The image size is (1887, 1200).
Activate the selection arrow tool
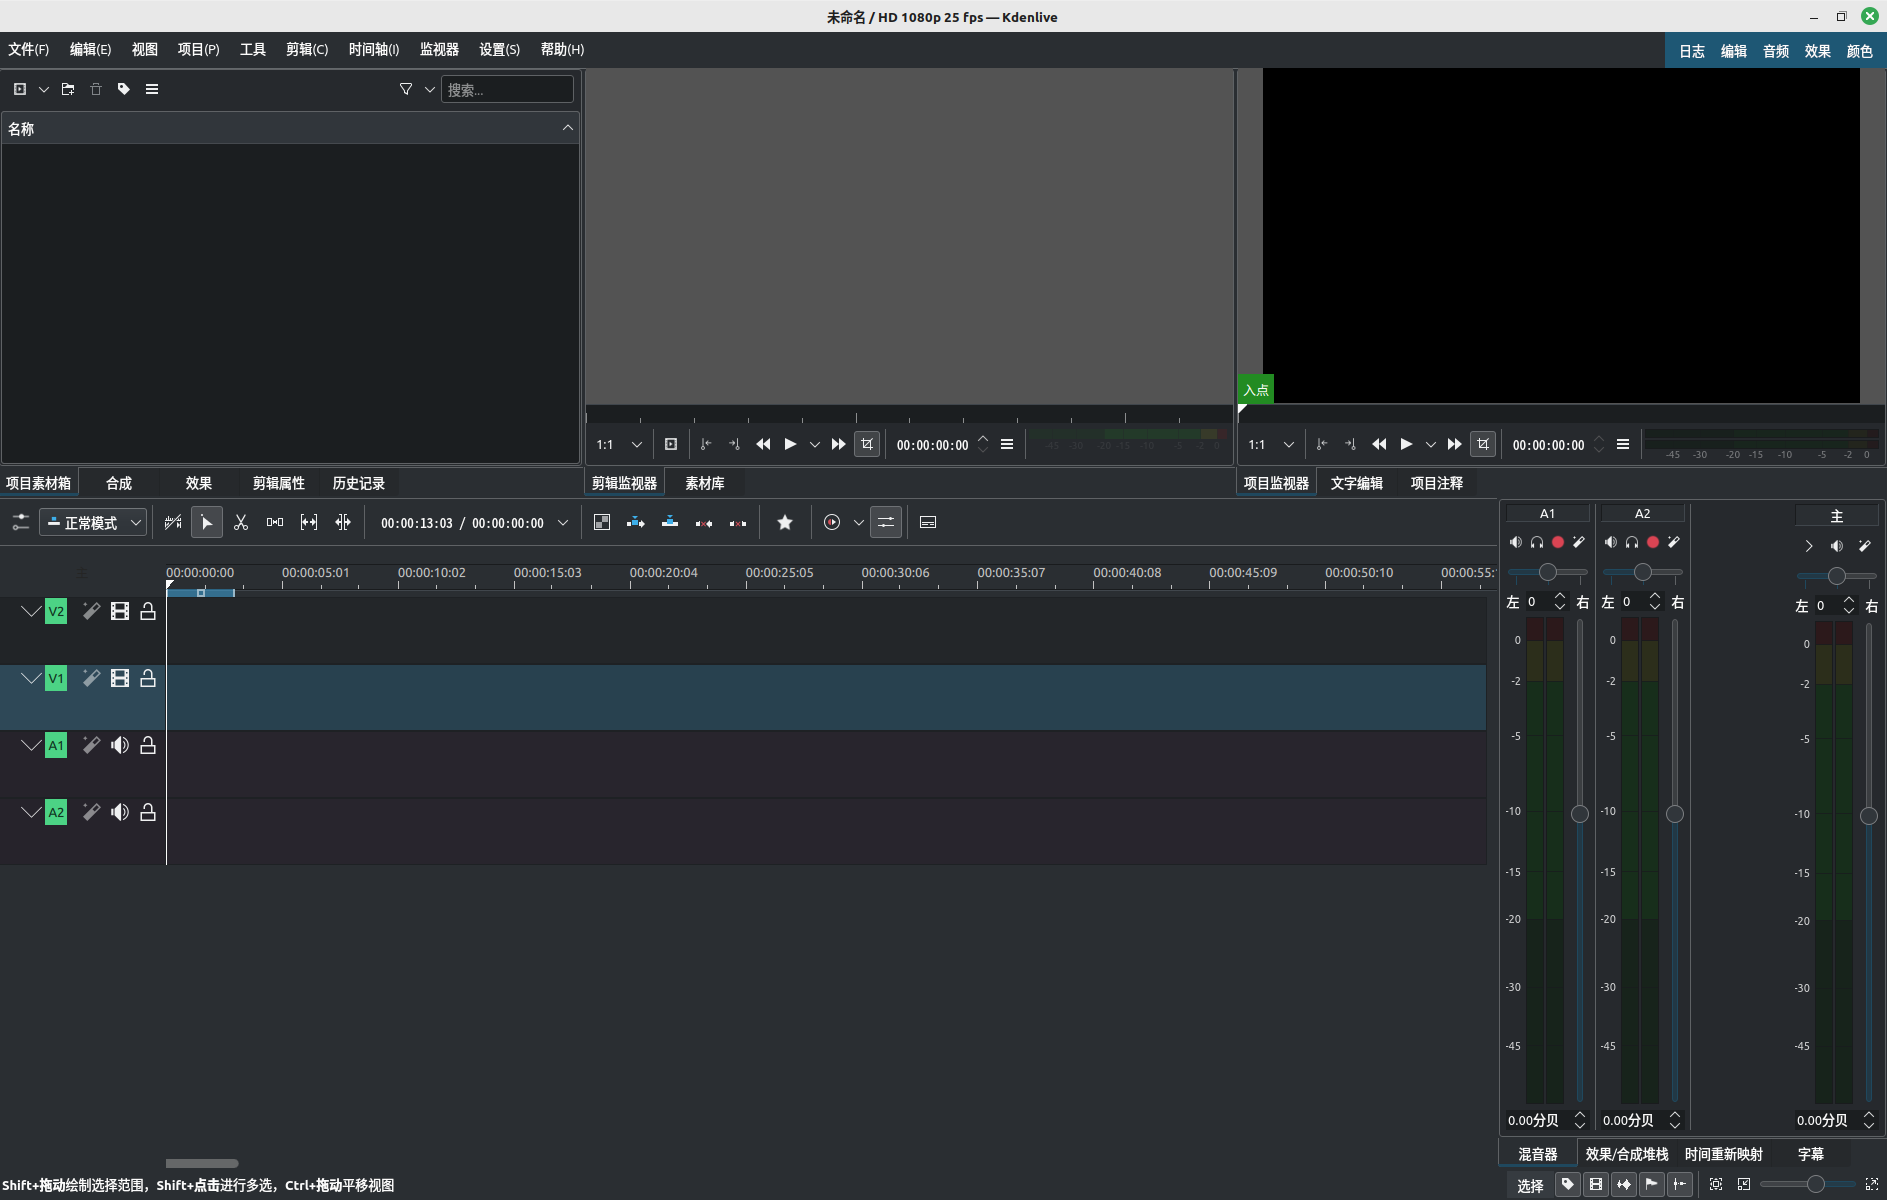tap(207, 522)
